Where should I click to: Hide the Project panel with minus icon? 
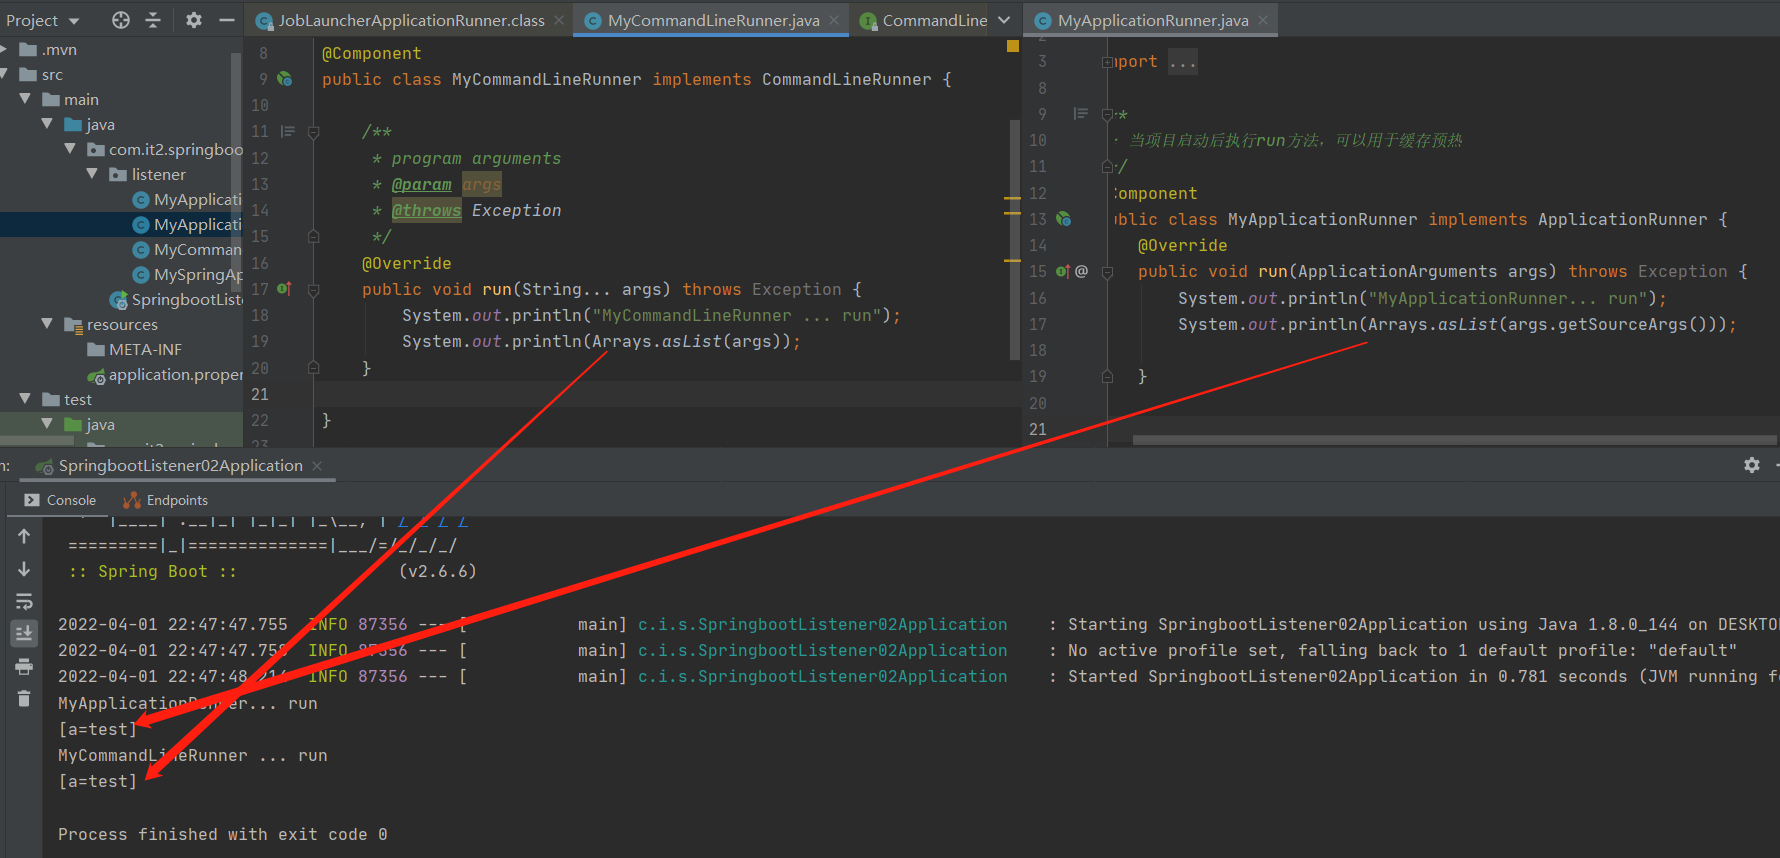[227, 20]
